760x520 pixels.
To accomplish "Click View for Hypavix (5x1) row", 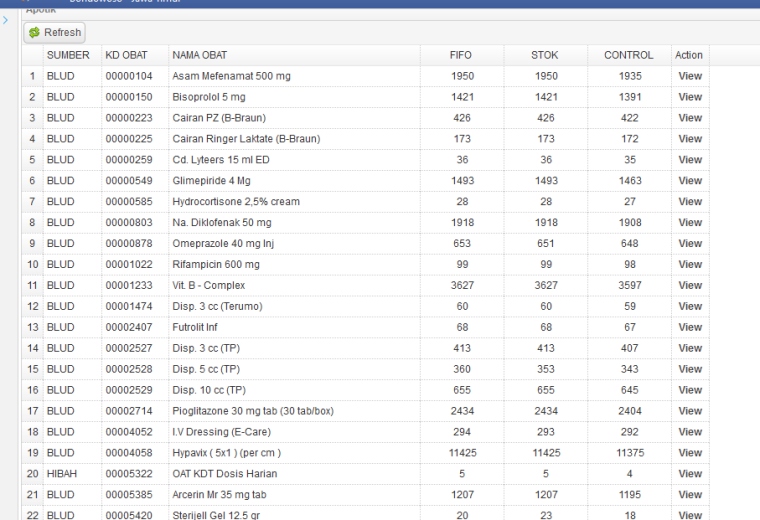I will [690, 453].
